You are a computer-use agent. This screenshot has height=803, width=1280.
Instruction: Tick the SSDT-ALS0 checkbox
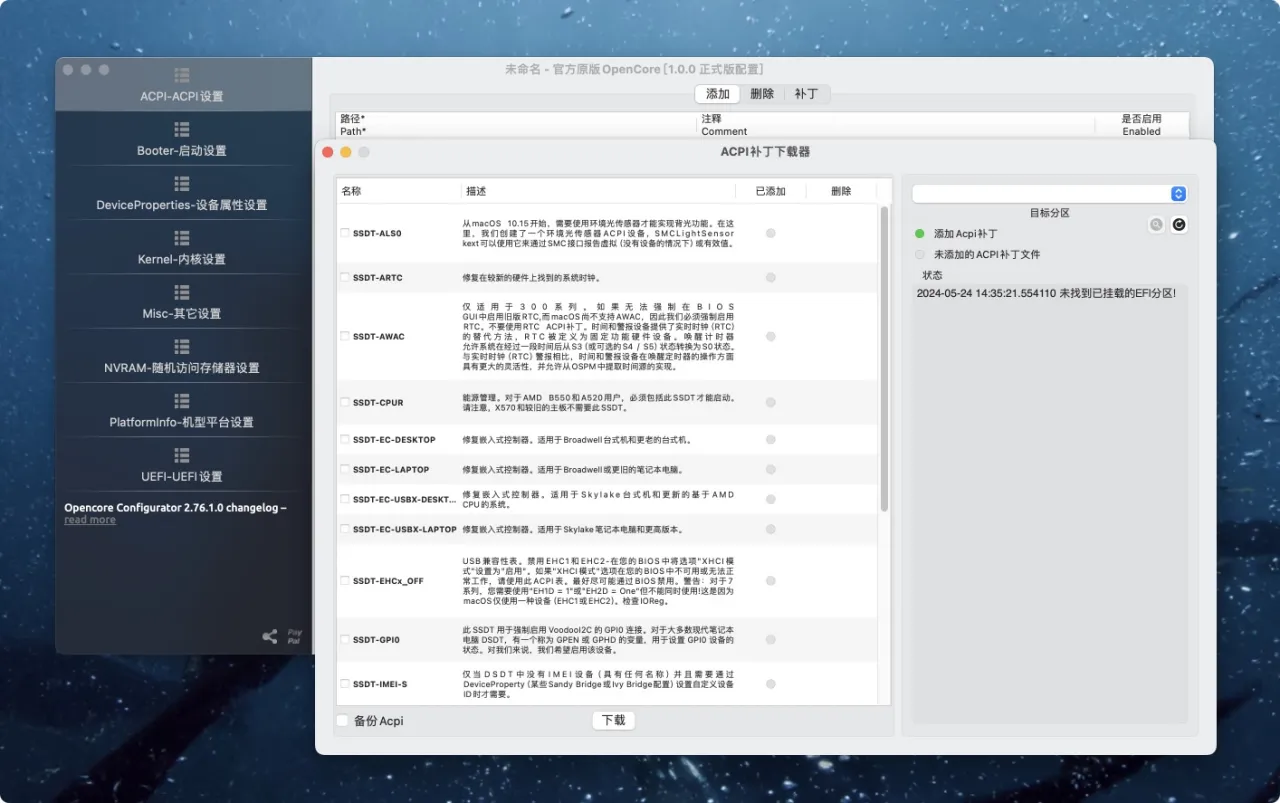click(x=345, y=233)
